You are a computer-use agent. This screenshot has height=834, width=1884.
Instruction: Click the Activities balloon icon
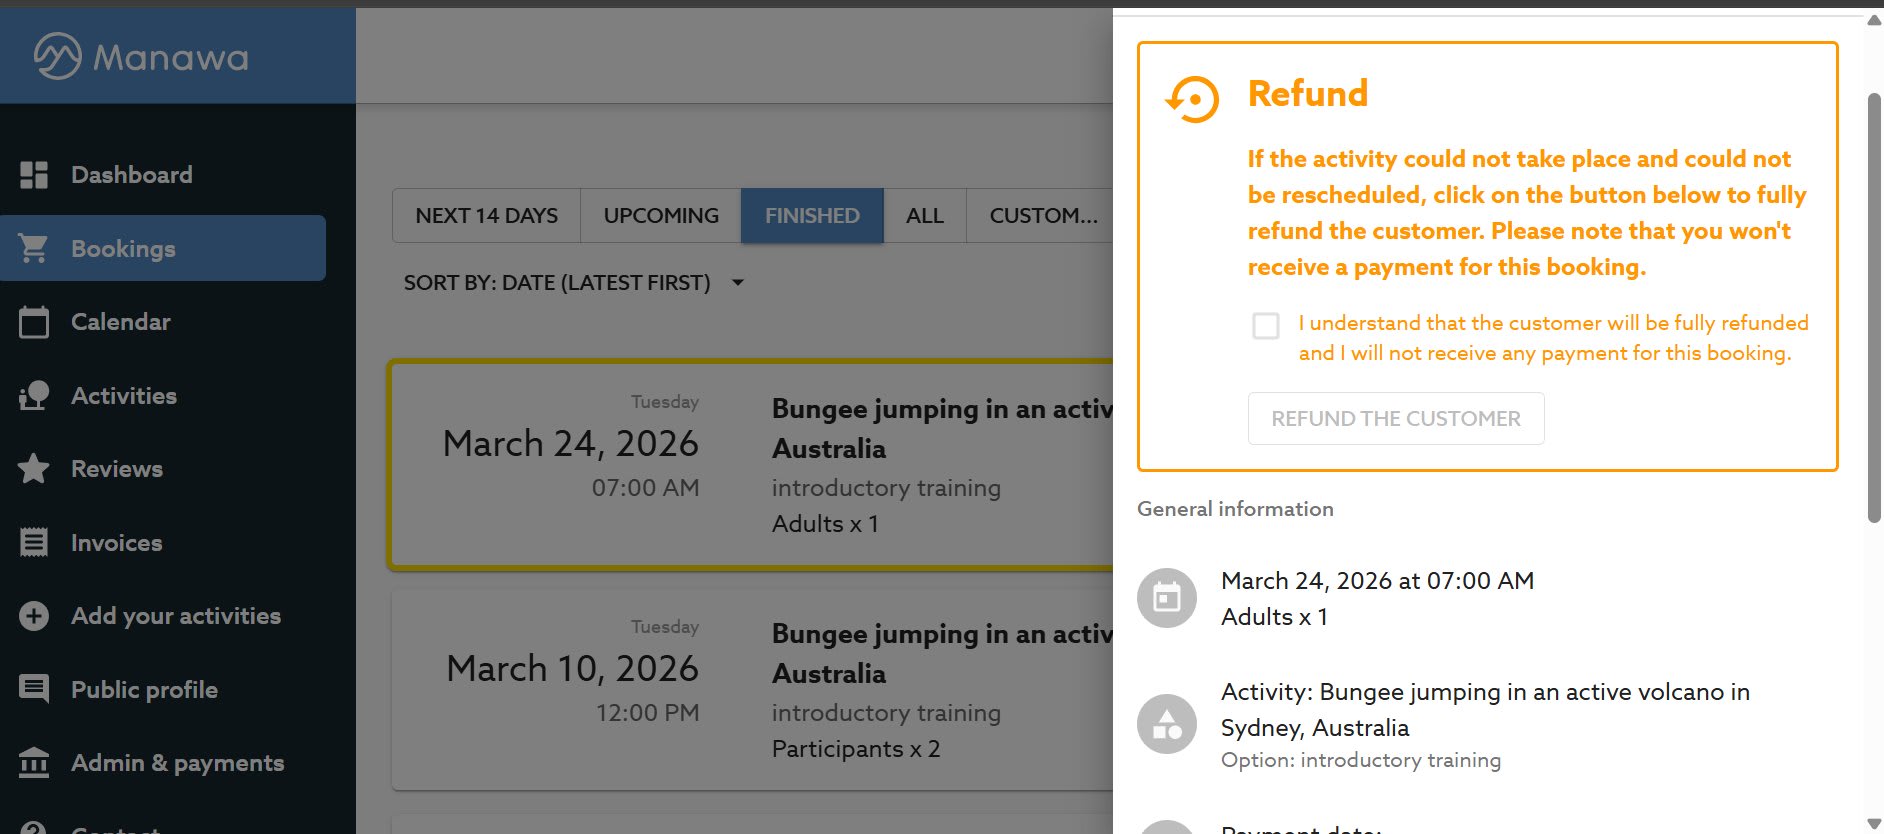click(34, 396)
